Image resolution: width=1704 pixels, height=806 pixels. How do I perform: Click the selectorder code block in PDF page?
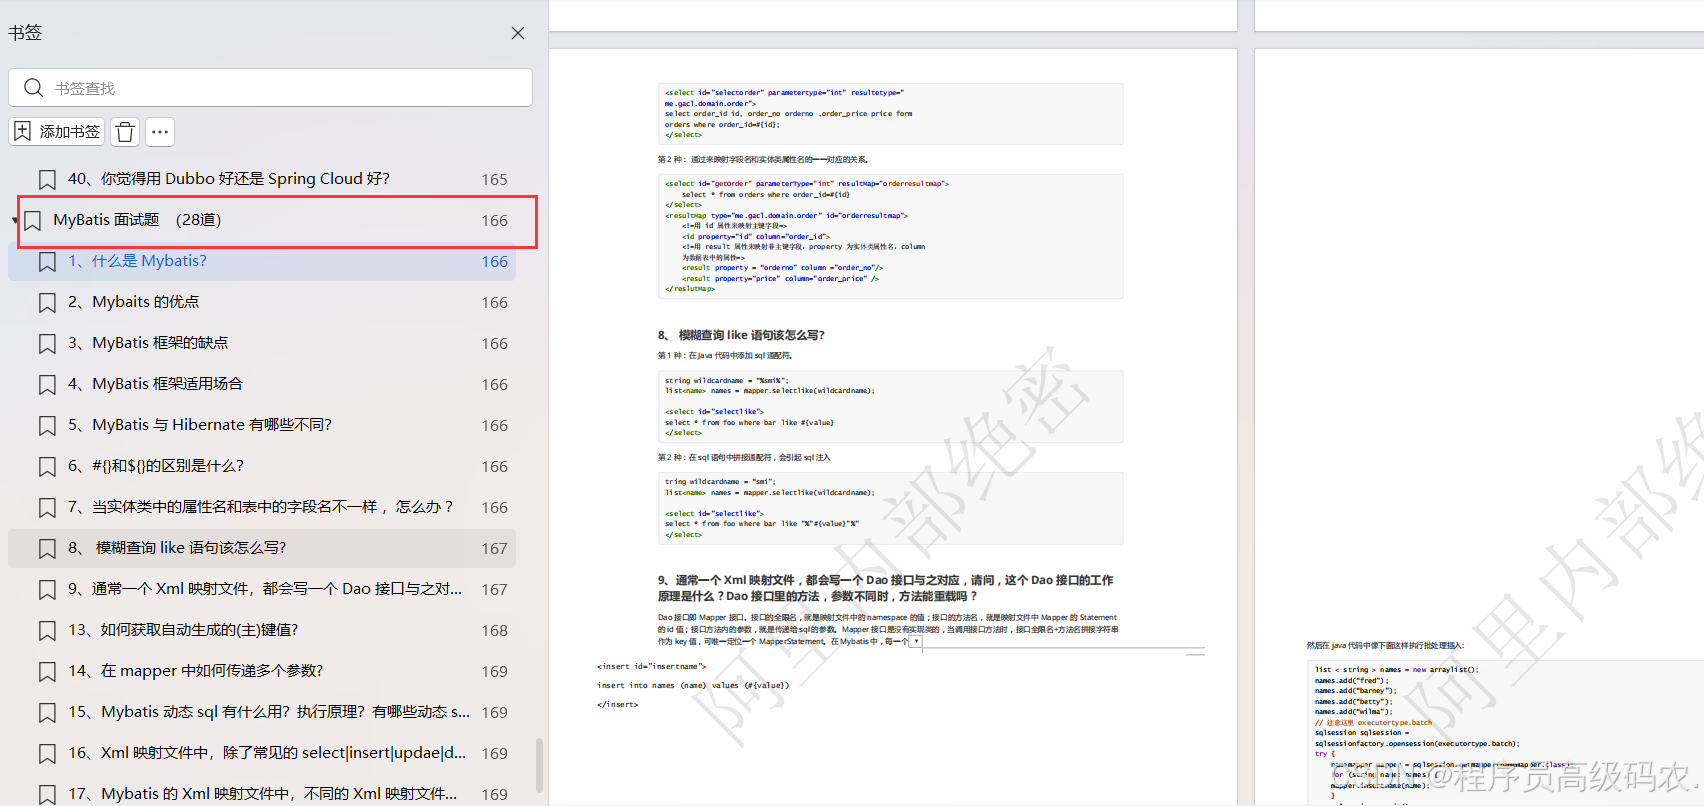pyautogui.click(x=890, y=114)
